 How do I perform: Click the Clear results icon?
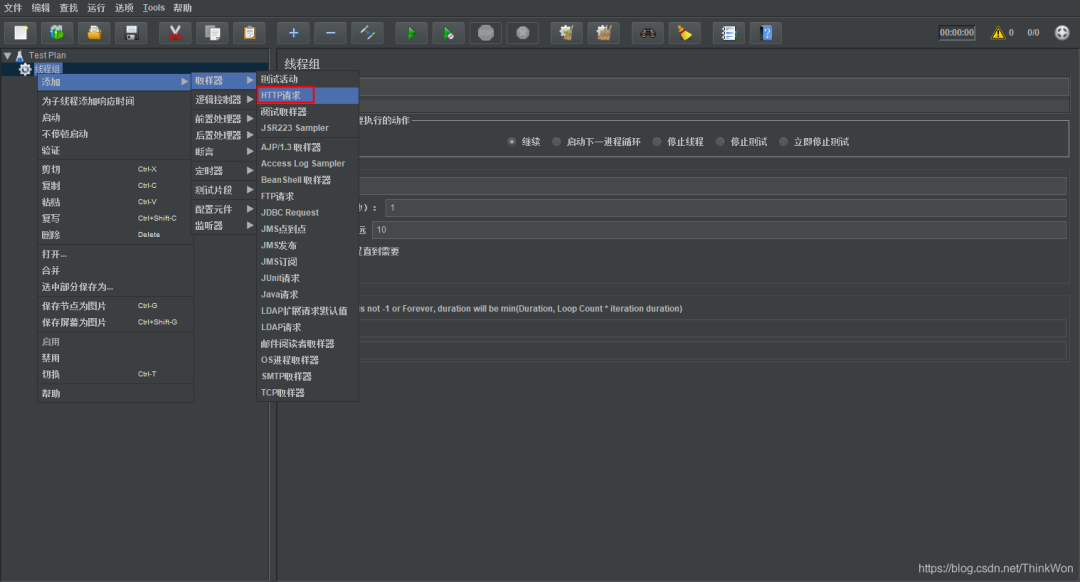566,33
